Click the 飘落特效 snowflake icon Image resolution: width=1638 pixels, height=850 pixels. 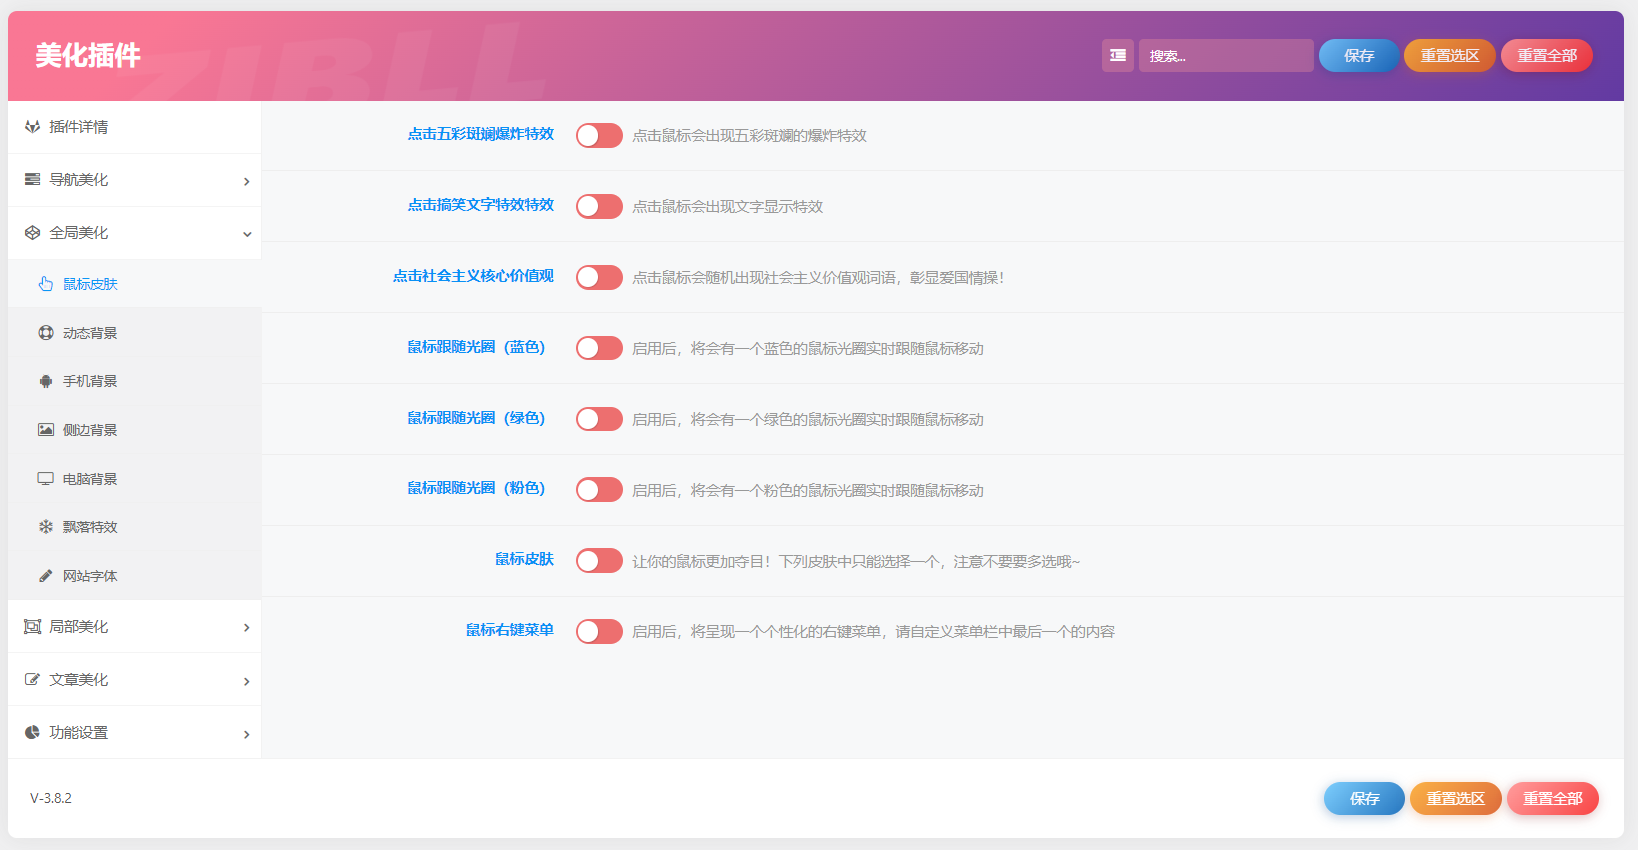tap(46, 527)
